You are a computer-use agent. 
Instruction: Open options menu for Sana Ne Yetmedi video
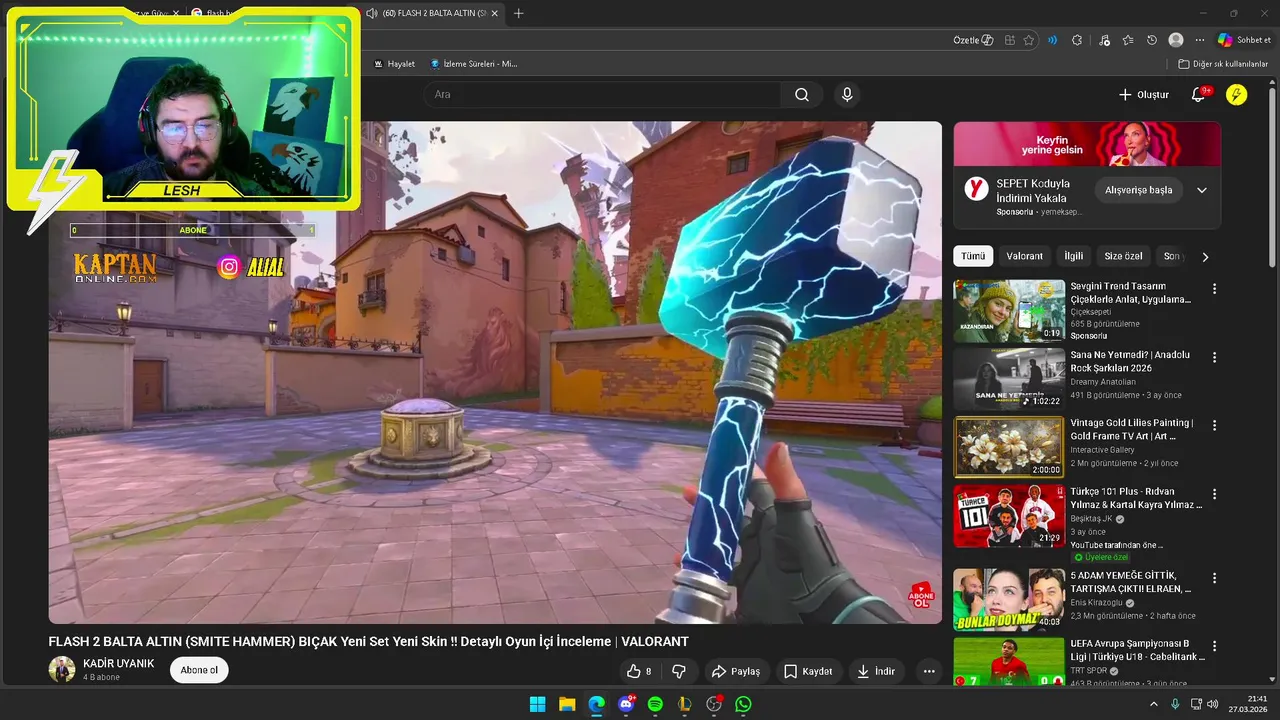tap(1215, 357)
